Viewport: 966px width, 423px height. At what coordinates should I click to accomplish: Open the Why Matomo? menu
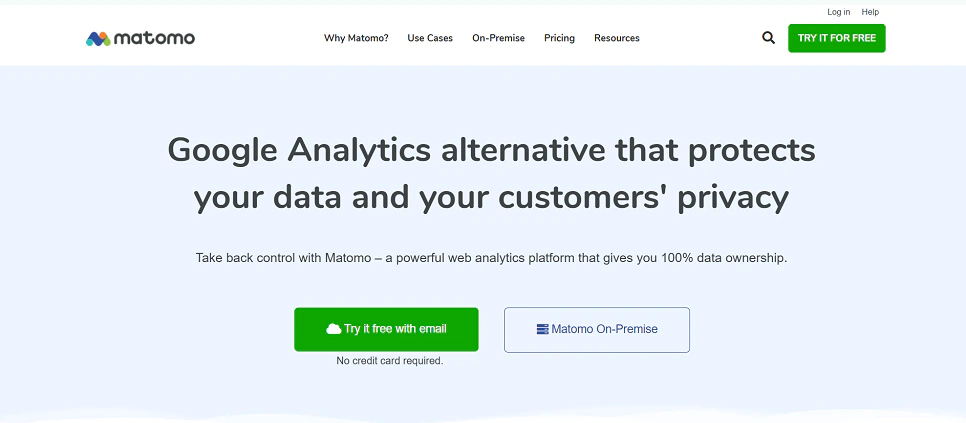point(356,38)
